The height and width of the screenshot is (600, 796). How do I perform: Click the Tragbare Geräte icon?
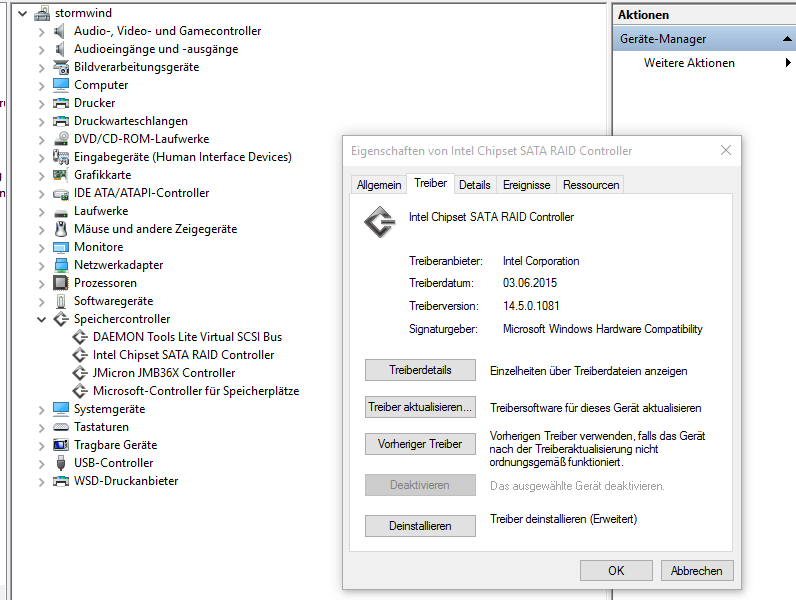point(61,445)
